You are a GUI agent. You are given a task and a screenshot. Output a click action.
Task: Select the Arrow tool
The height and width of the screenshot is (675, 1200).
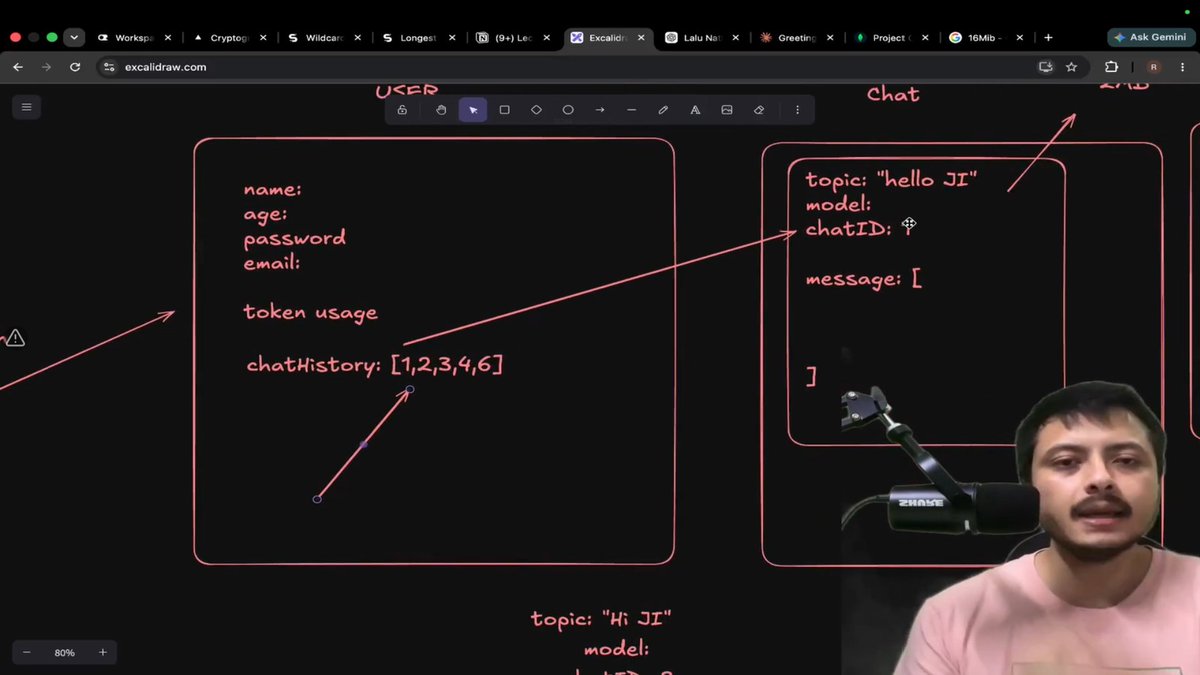click(x=600, y=110)
